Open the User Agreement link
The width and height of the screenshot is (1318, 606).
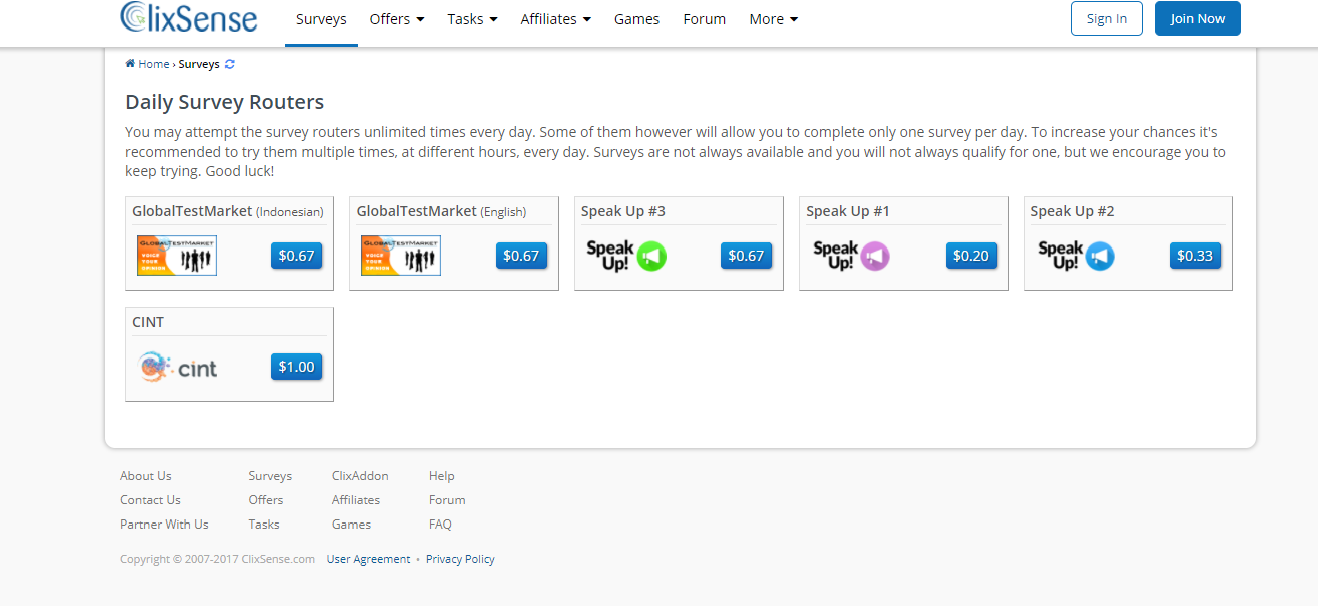pos(368,559)
